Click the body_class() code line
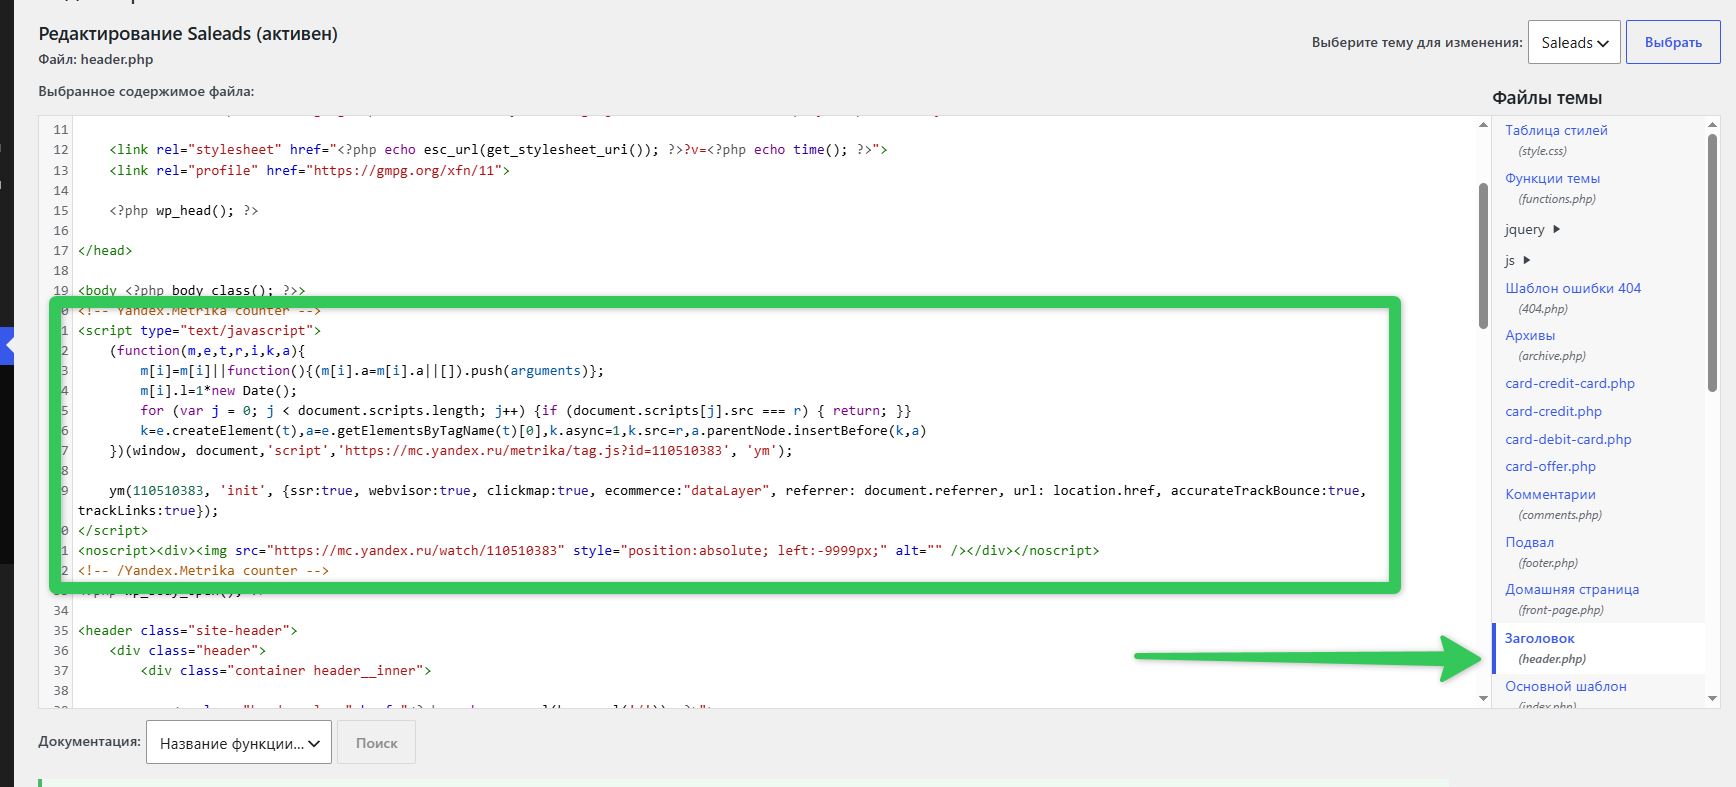 192,290
